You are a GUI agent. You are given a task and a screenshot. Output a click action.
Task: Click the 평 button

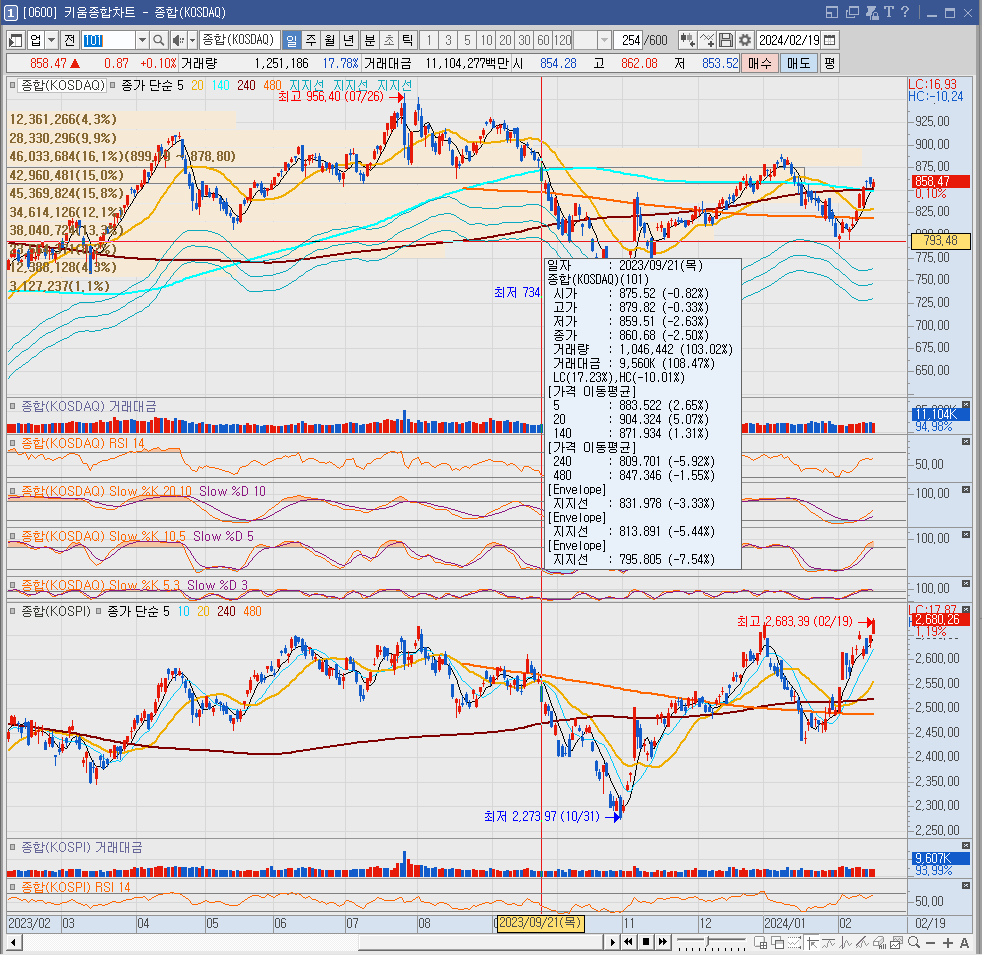pyautogui.click(x=829, y=63)
